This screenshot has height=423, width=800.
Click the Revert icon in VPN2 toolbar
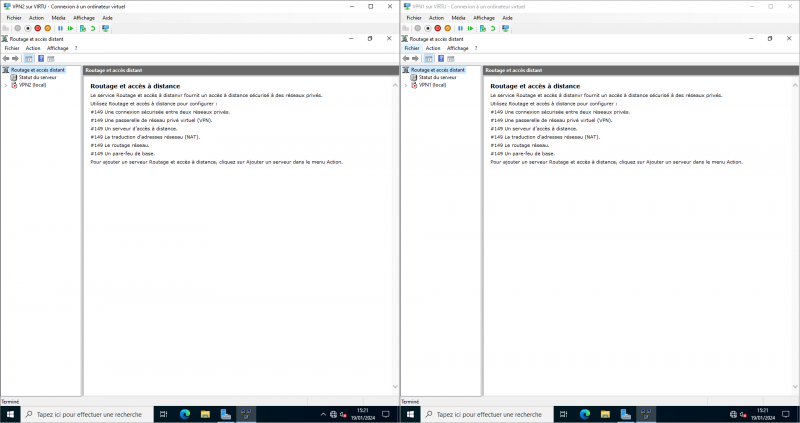pos(93,29)
